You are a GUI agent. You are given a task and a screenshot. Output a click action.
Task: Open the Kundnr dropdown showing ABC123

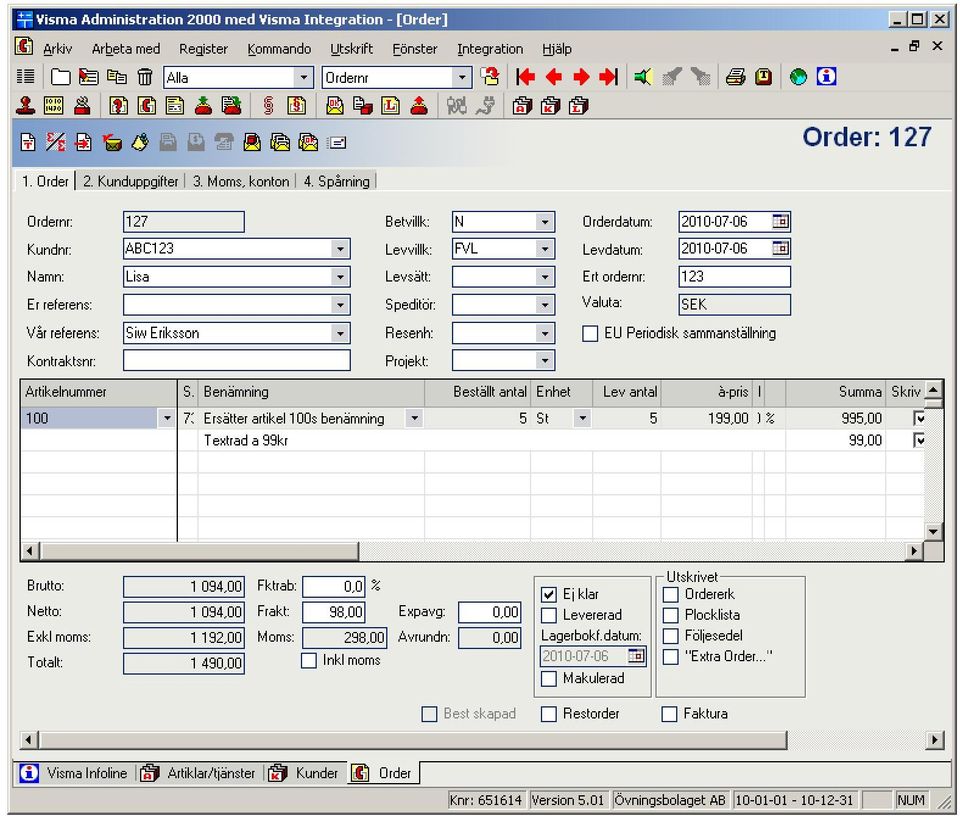click(x=340, y=249)
